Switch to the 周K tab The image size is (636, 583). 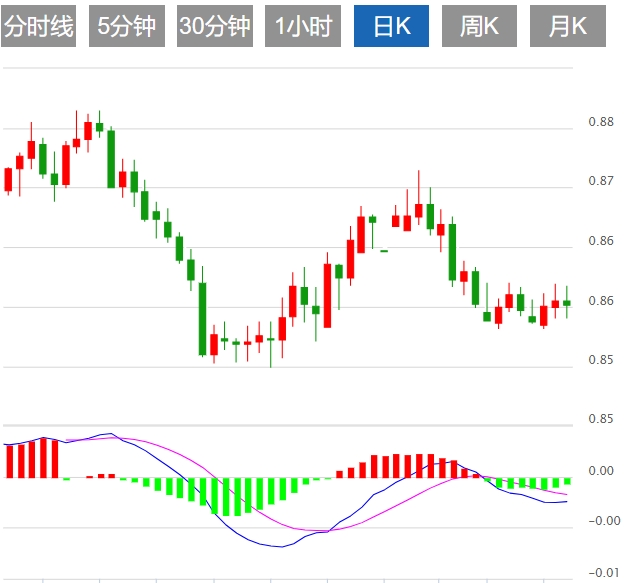click(x=479, y=26)
